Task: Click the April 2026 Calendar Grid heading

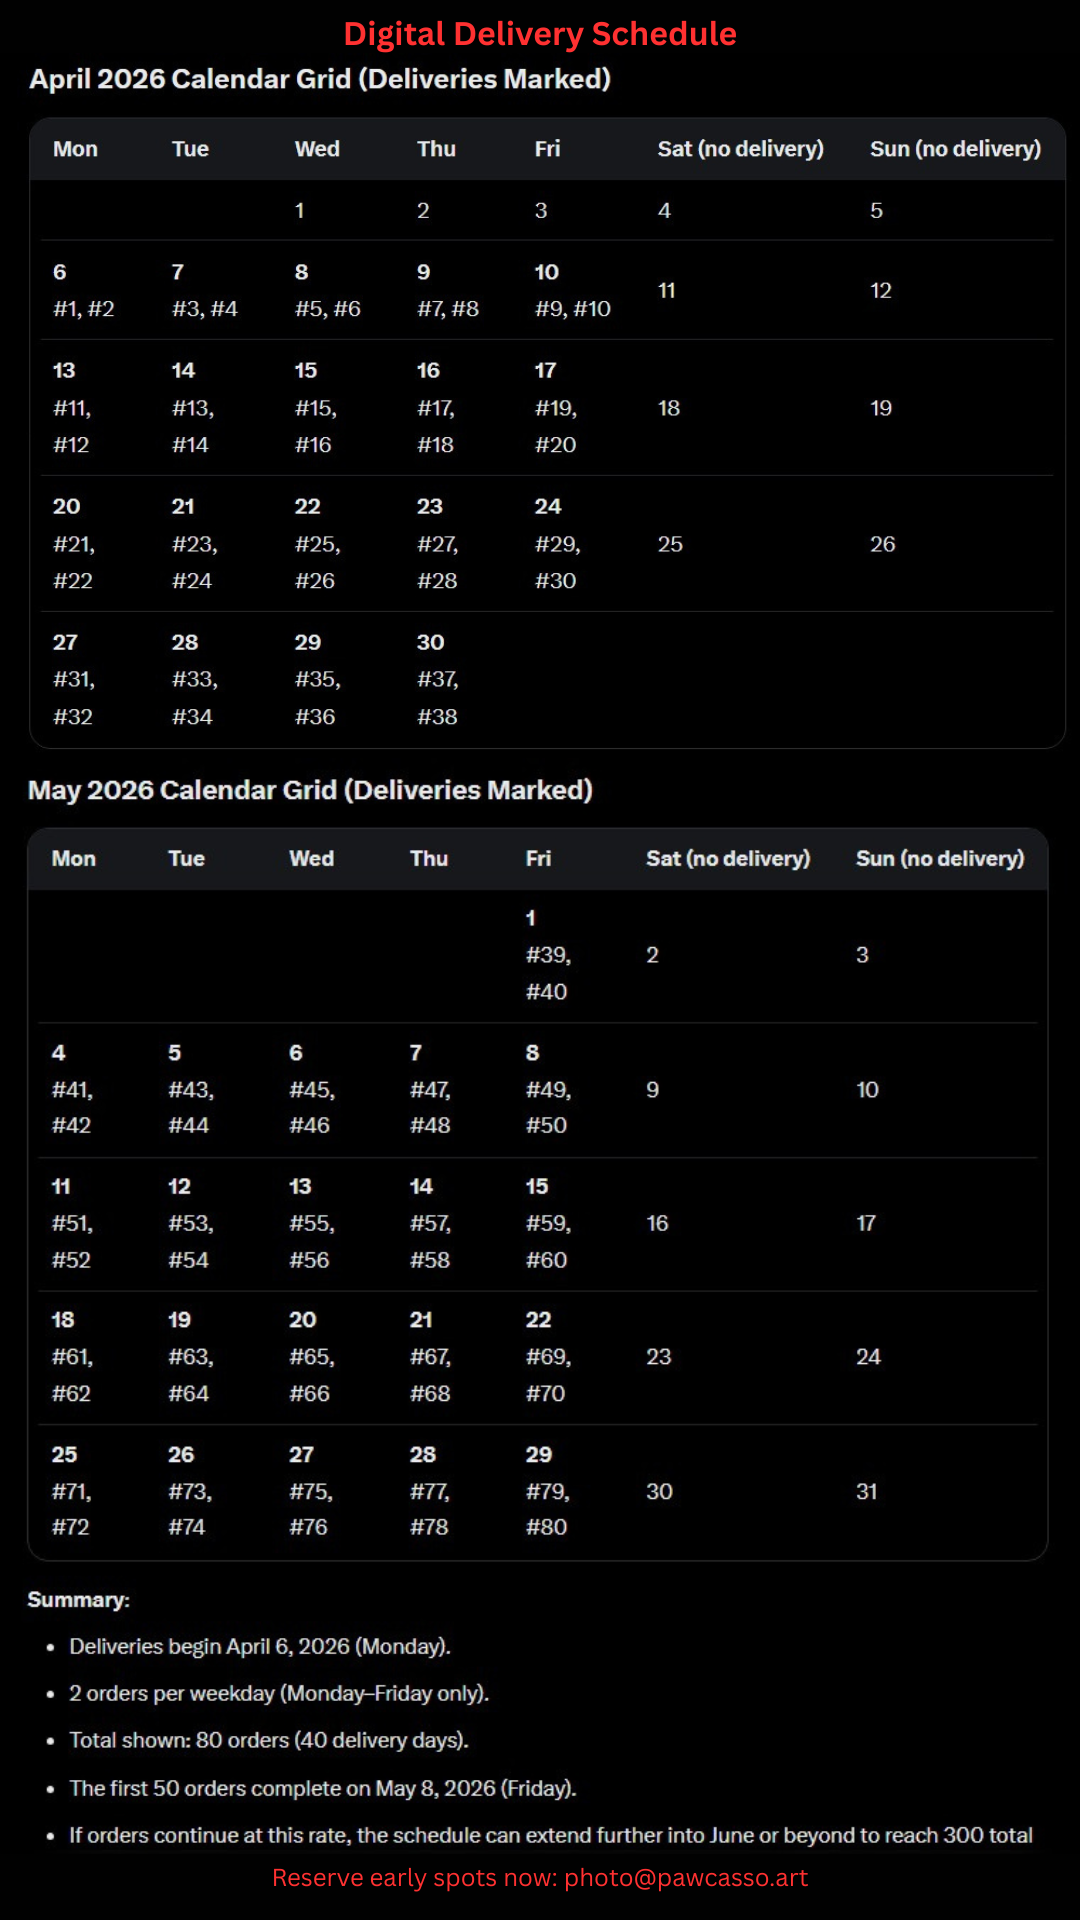Action: pyautogui.click(x=320, y=79)
